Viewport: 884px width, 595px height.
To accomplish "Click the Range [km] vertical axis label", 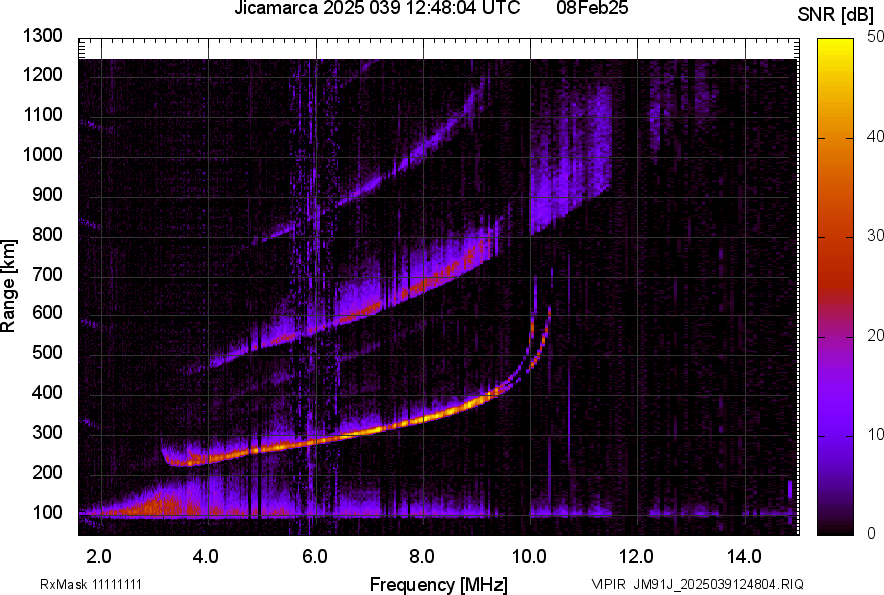I will point(9,284).
